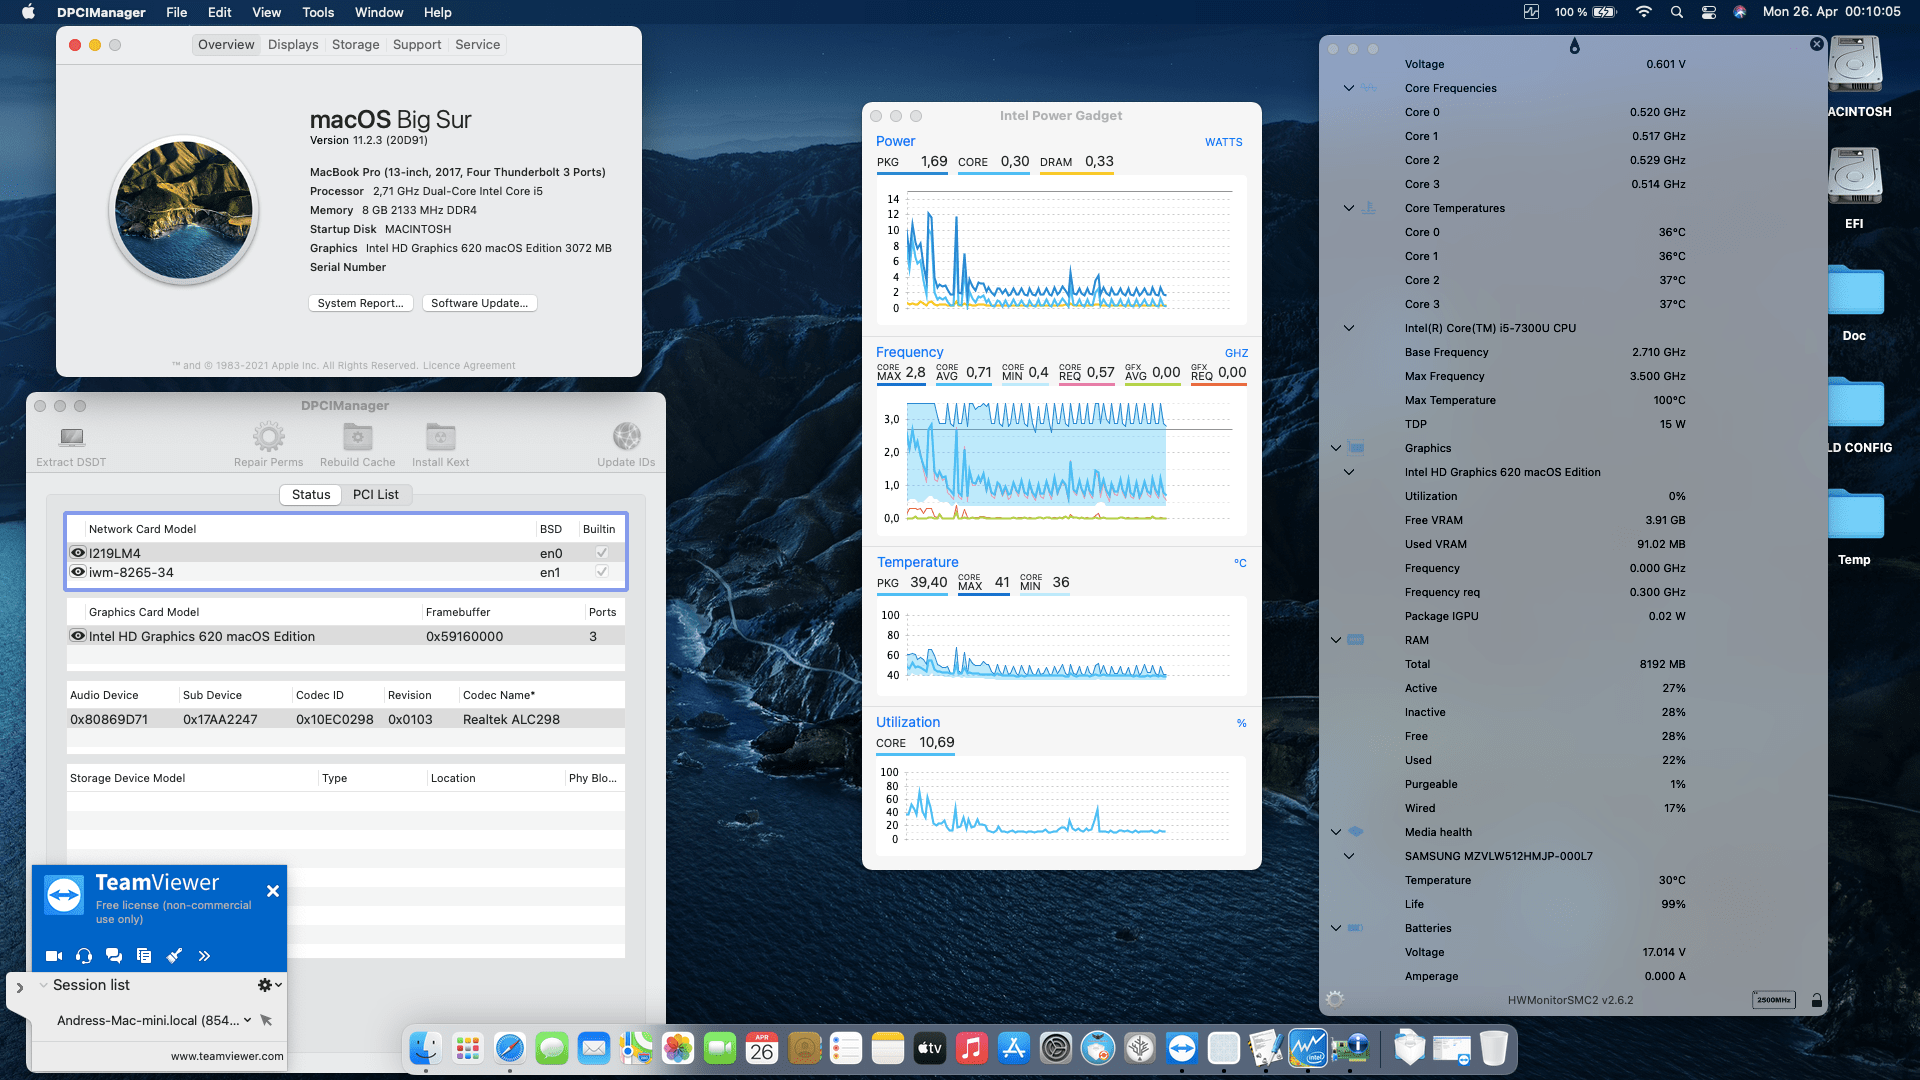The width and height of the screenshot is (1920, 1080).
Task: Click Extract DSDT in DPCIManager toolbar
Action: 71,444
